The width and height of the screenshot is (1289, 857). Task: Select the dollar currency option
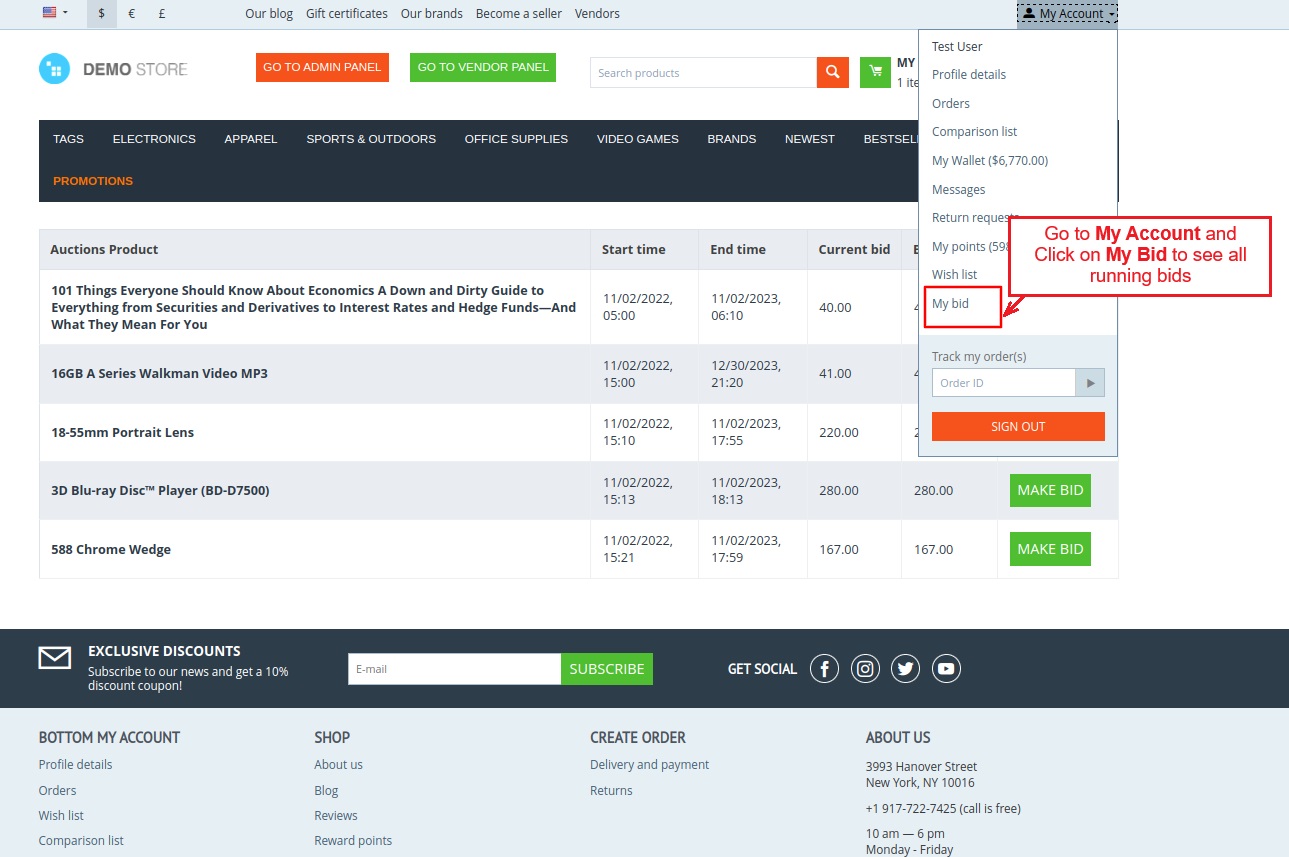101,14
